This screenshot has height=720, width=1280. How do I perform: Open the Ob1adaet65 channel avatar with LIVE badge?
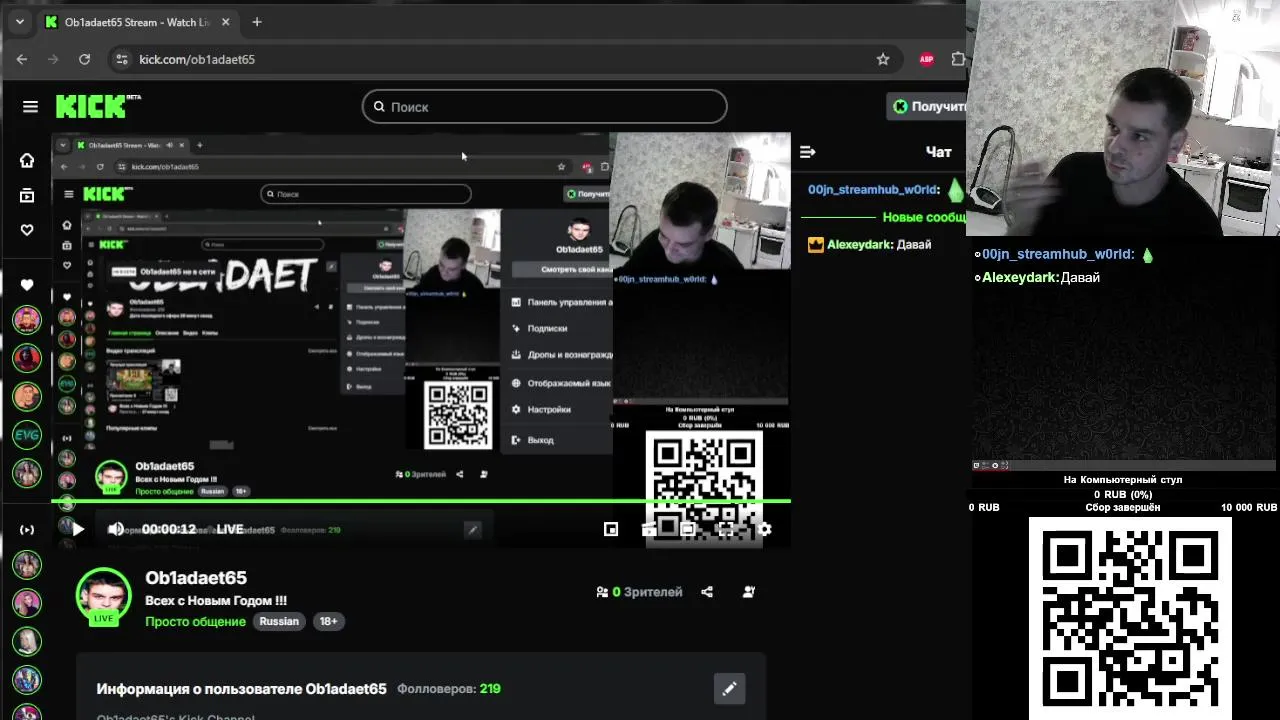point(104,597)
